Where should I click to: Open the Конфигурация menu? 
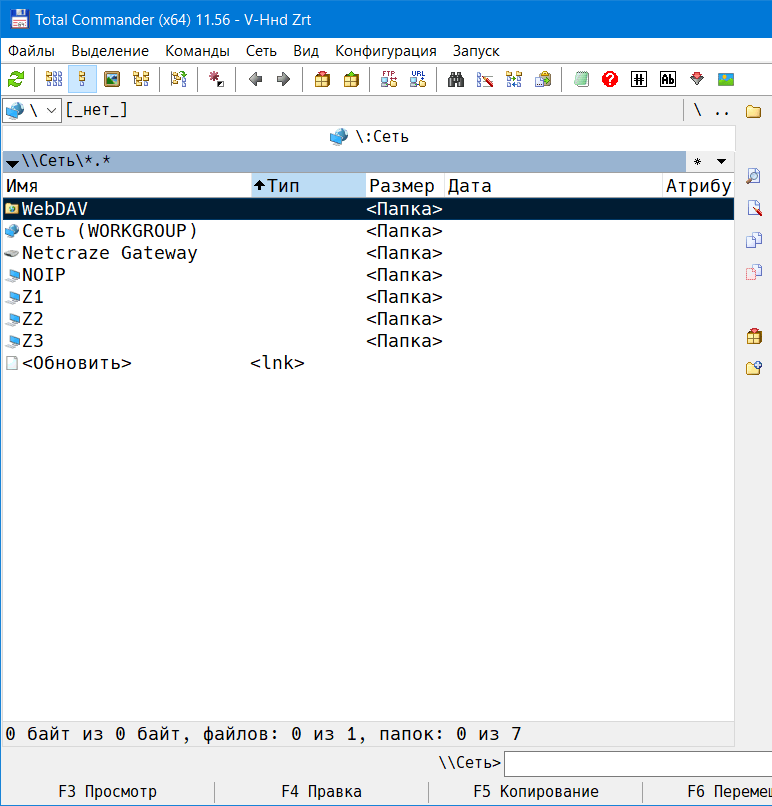385,51
